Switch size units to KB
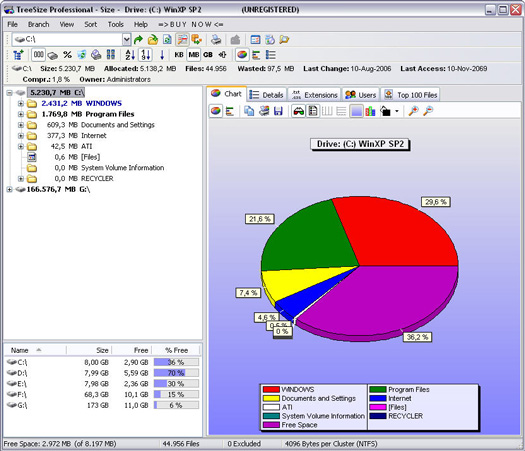Image resolution: width=525 pixels, height=451 pixels. (179, 55)
